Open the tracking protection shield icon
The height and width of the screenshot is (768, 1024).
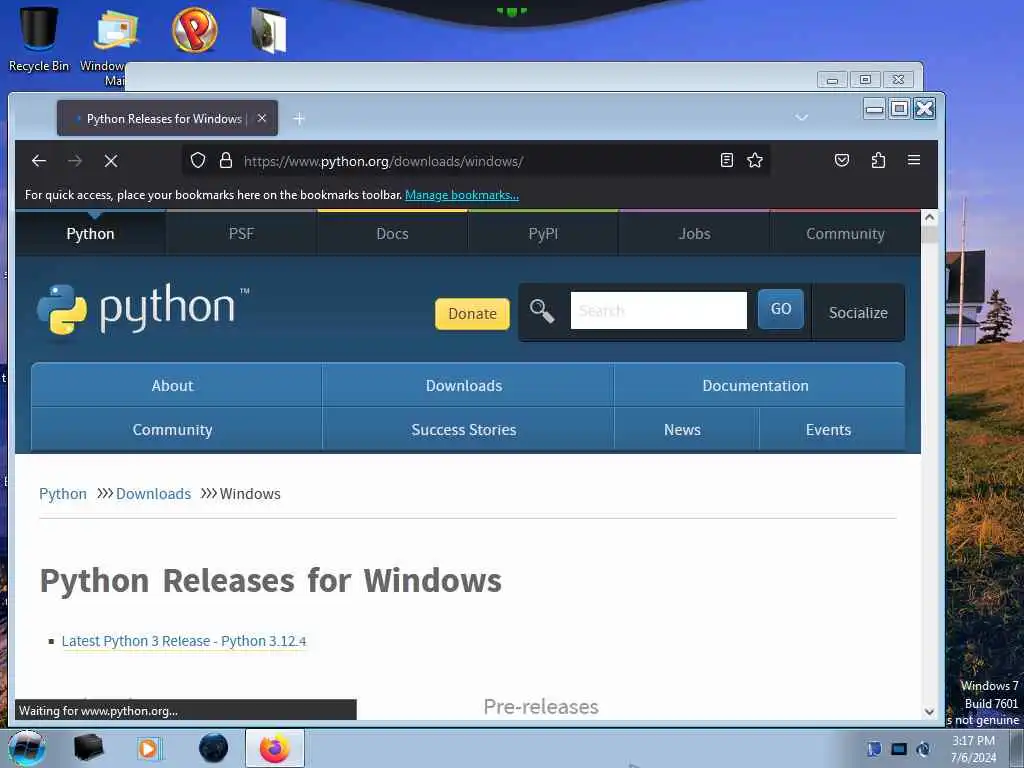[198, 160]
